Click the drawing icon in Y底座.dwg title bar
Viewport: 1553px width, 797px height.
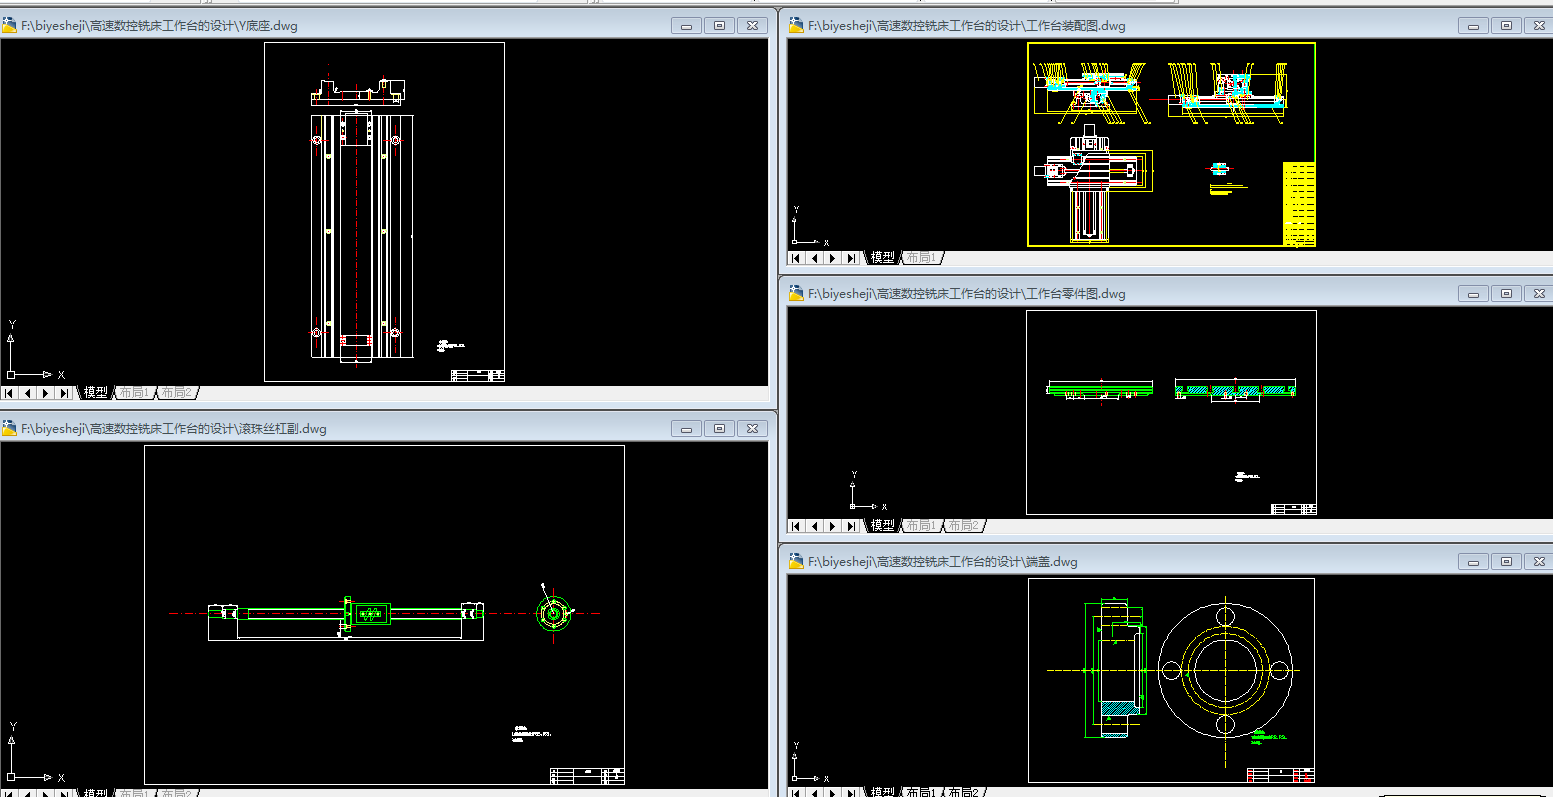[10, 26]
